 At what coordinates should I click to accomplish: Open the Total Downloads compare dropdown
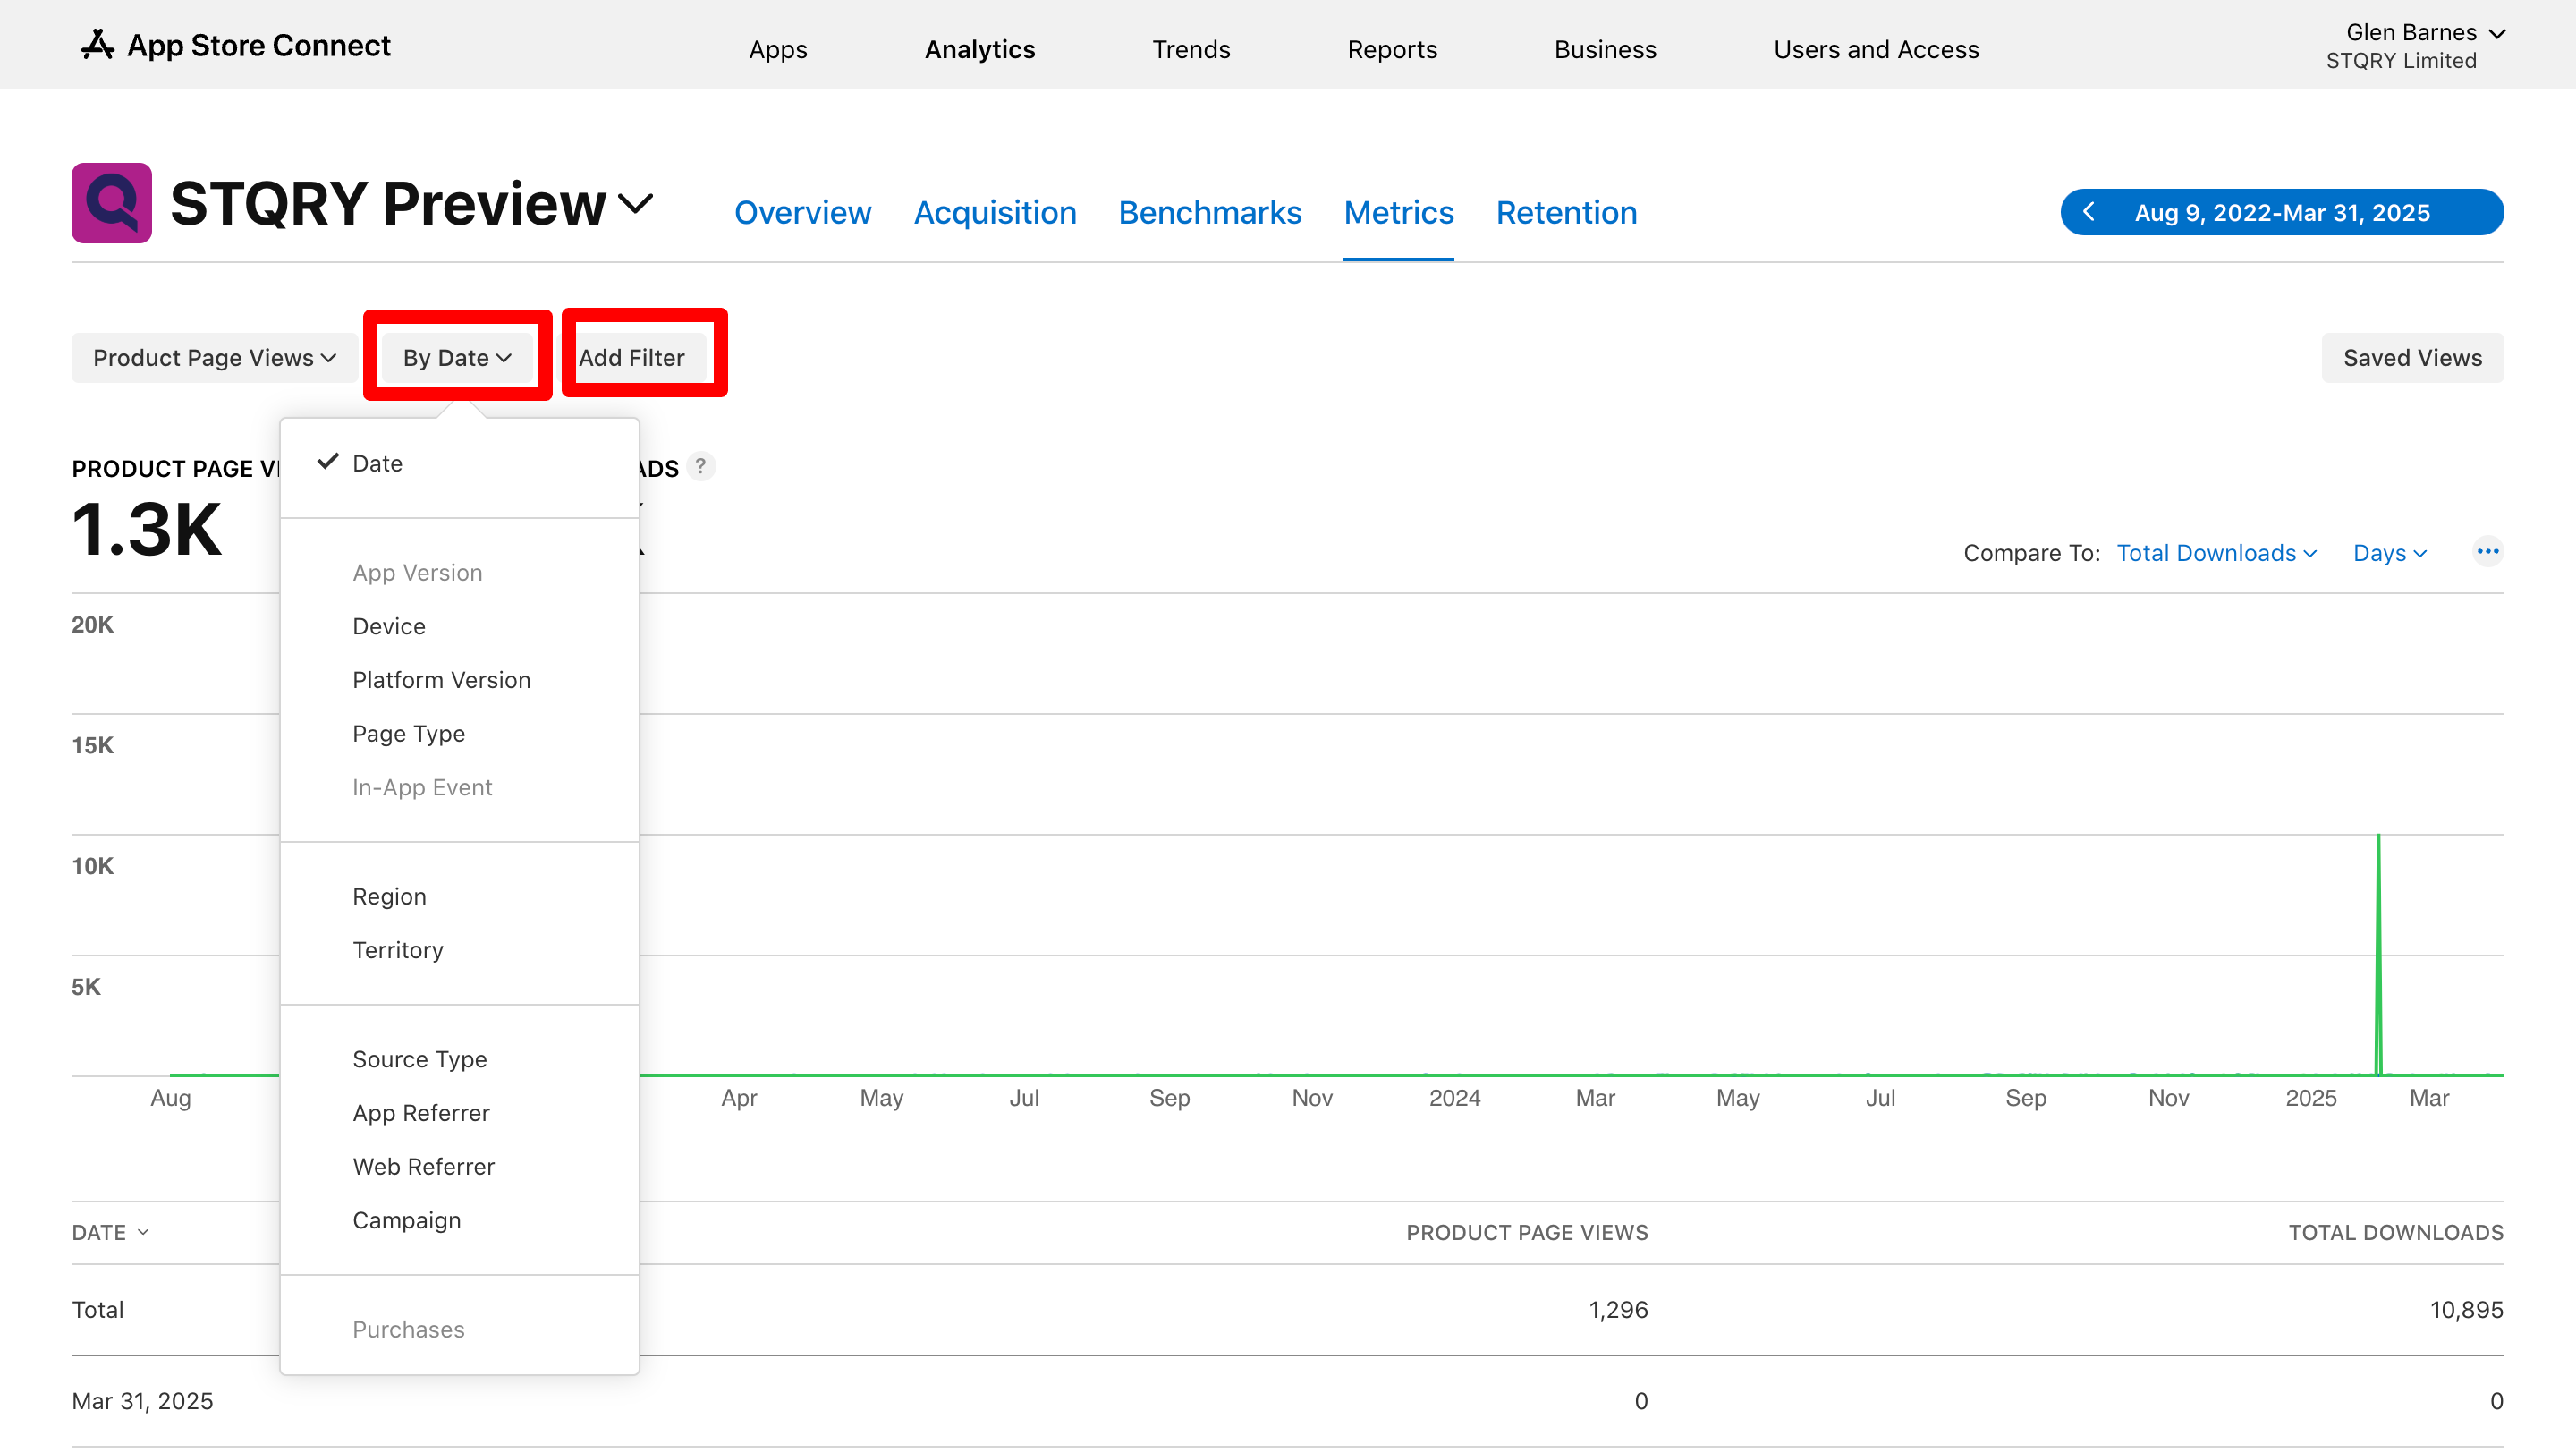2216,553
